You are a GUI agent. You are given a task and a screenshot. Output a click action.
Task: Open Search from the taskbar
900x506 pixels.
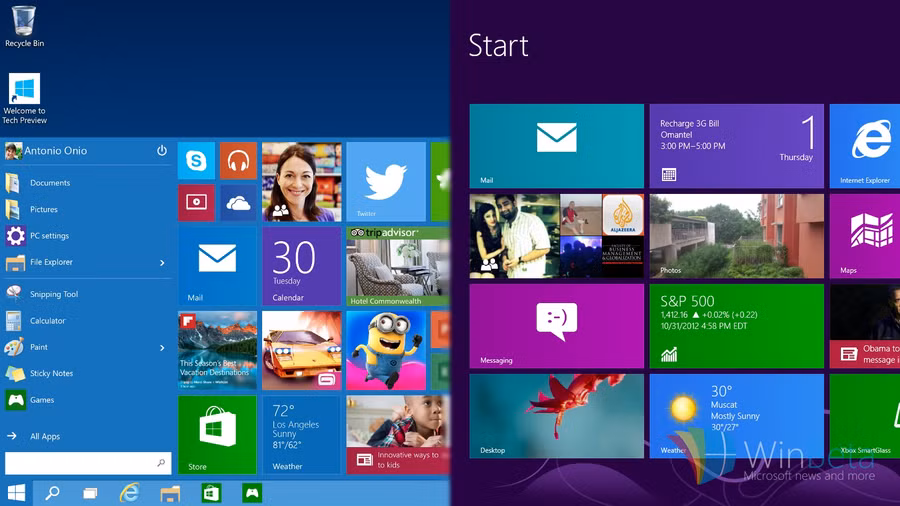coord(52,493)
